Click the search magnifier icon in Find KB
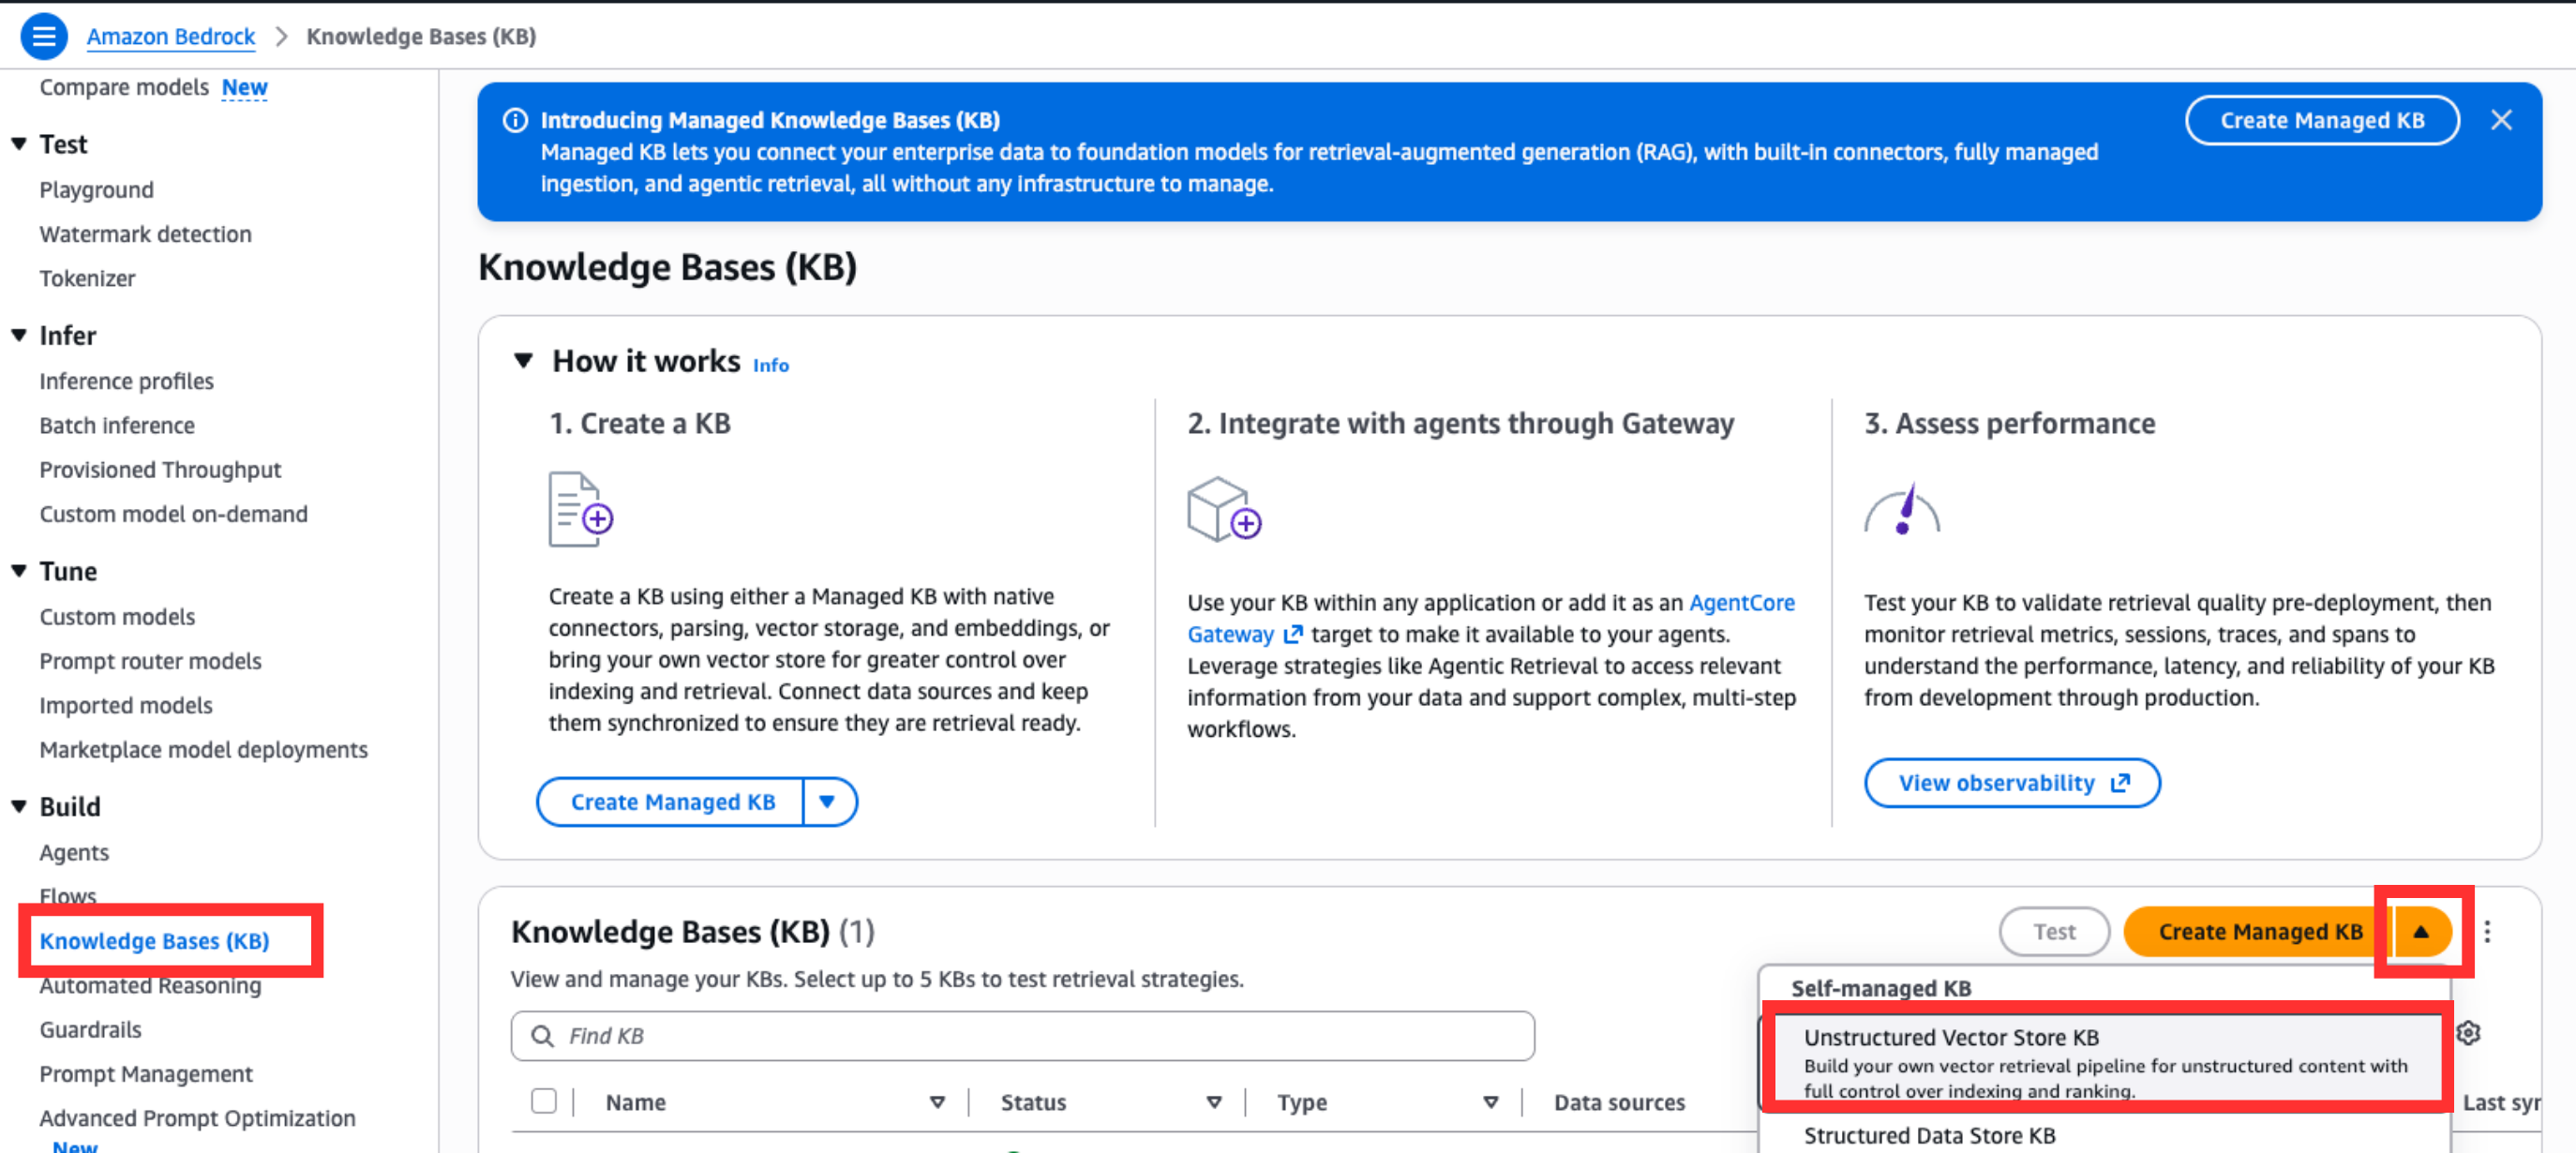The image size is (2576, 1153). click(x=542, y=1036)
